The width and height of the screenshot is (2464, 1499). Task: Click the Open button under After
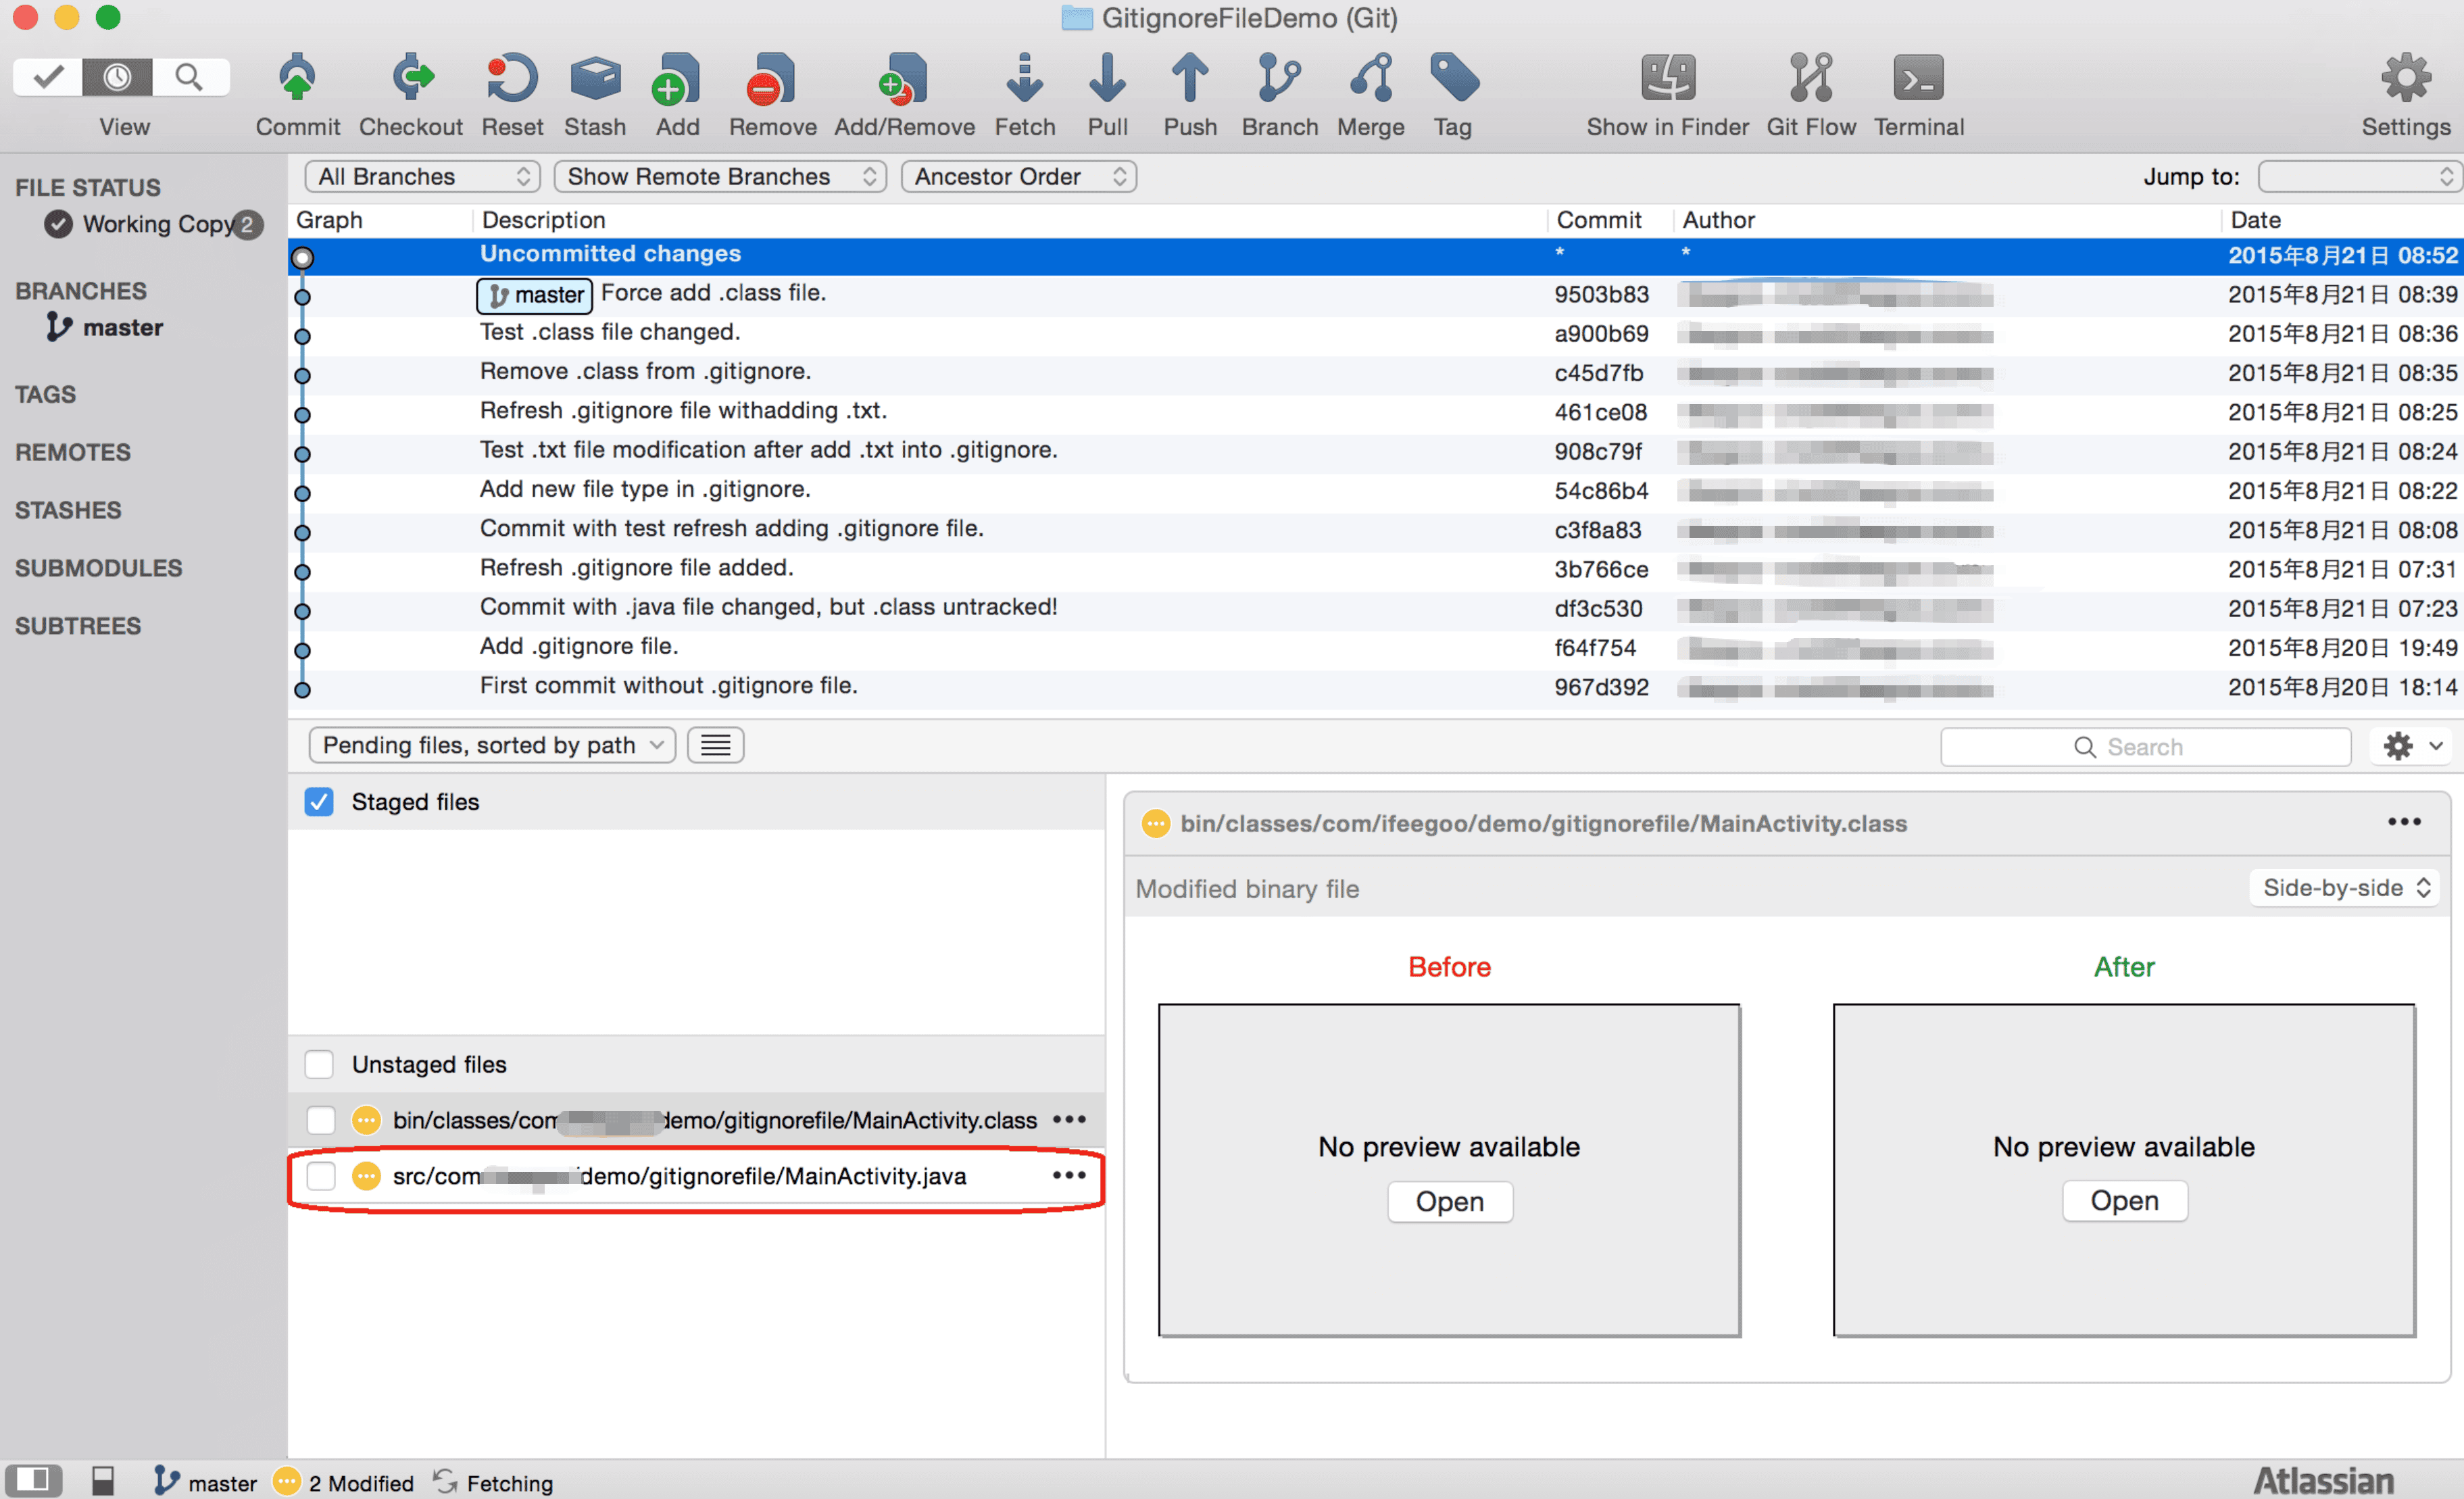coord(2124,1200)
